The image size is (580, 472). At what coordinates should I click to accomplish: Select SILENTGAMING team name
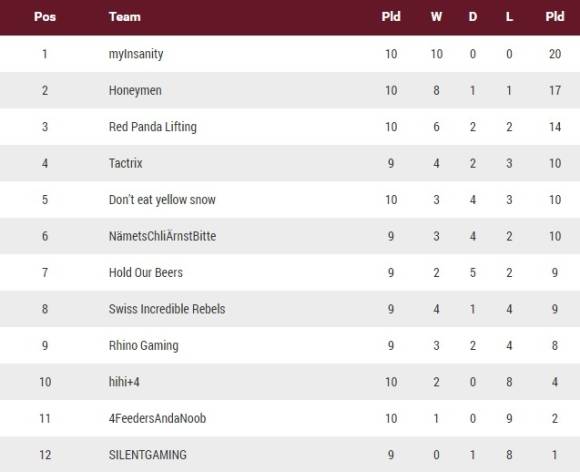148,455
